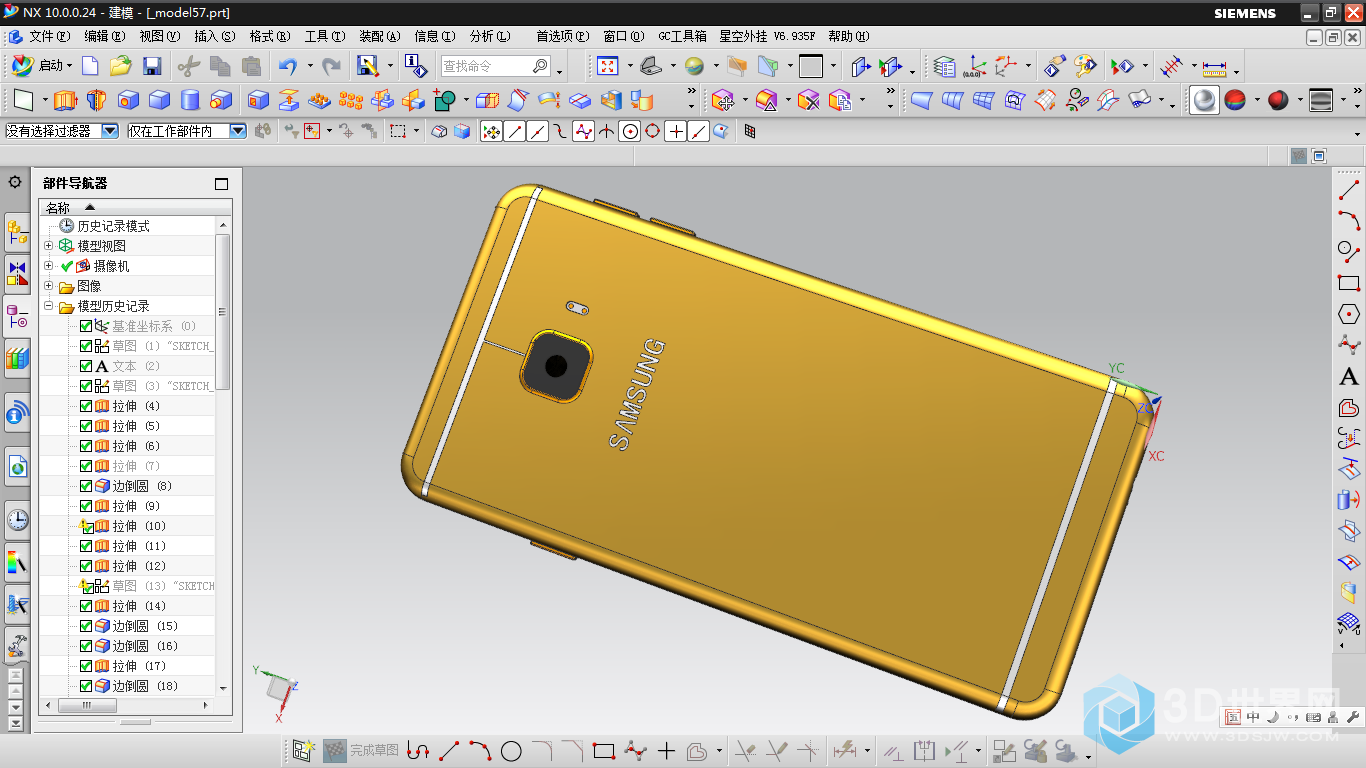Open the GC工具箱 menu
Viewport: 1366px width, 768px height.
coord(682,36)
